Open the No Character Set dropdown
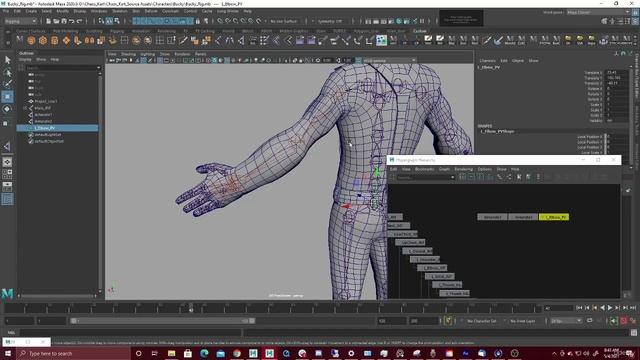Viewport: 640px width, 360px height. [x=482, y=321]
